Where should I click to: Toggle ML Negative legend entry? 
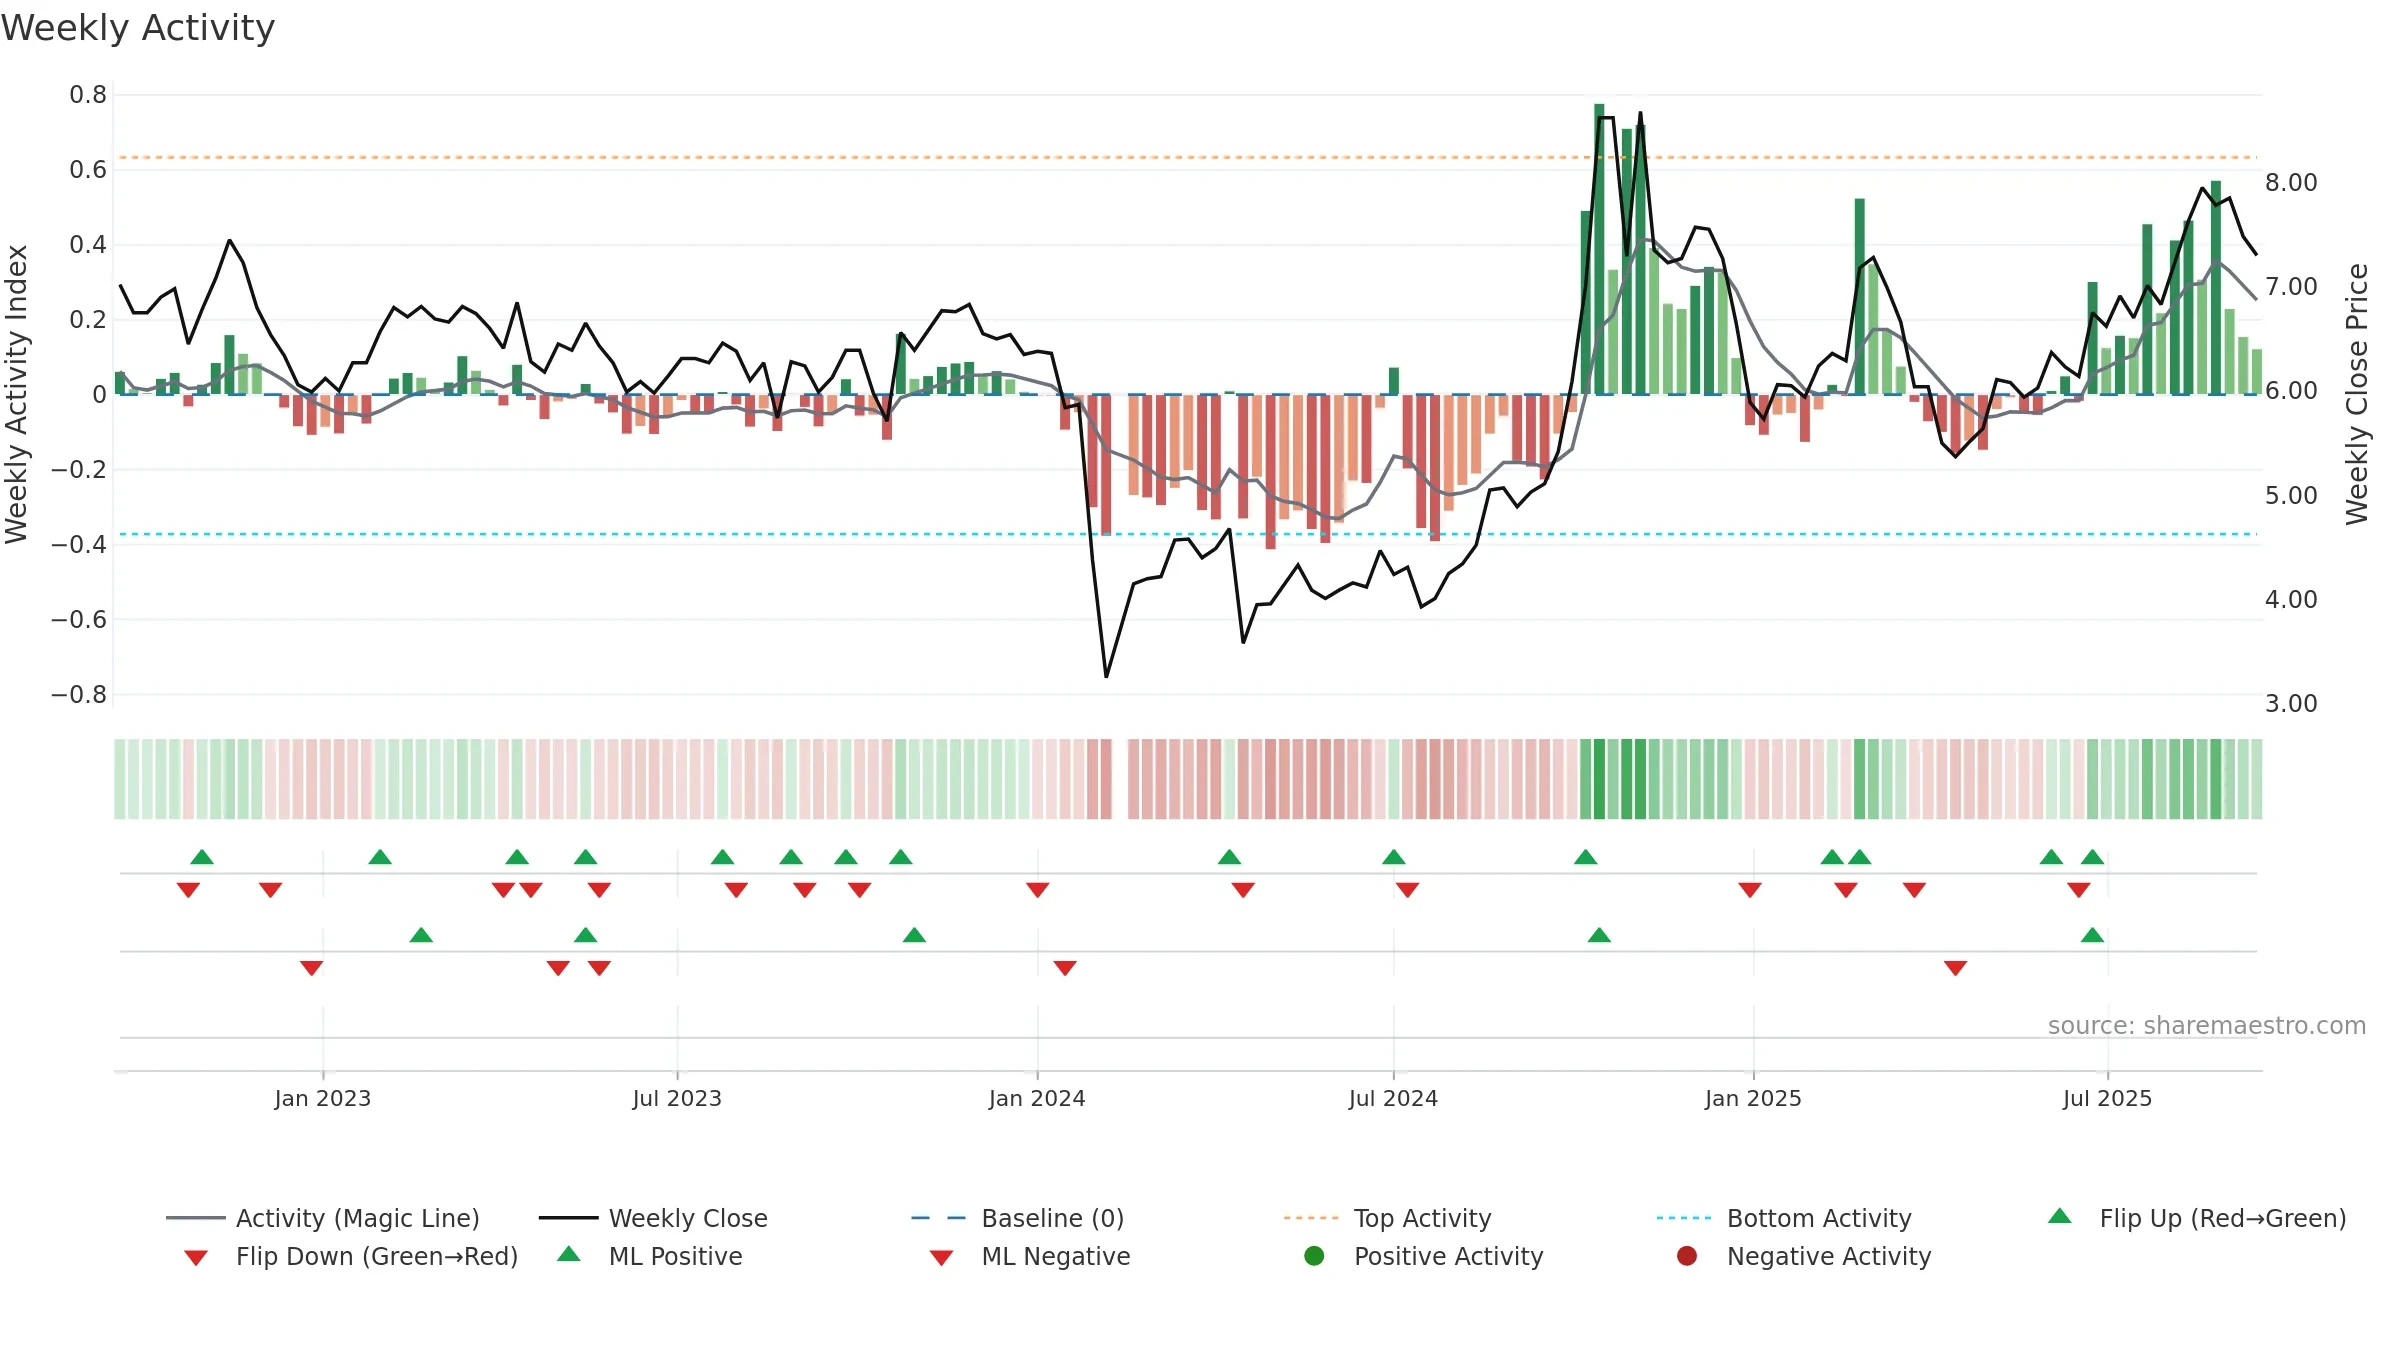click(1030, 1256)
